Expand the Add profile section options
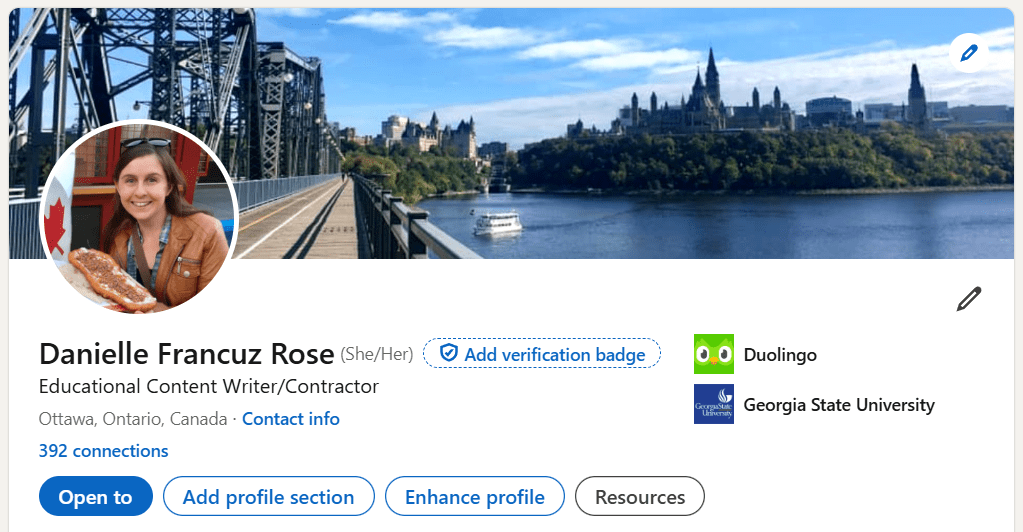The image size is (1023, 532). tap(268, 497)
